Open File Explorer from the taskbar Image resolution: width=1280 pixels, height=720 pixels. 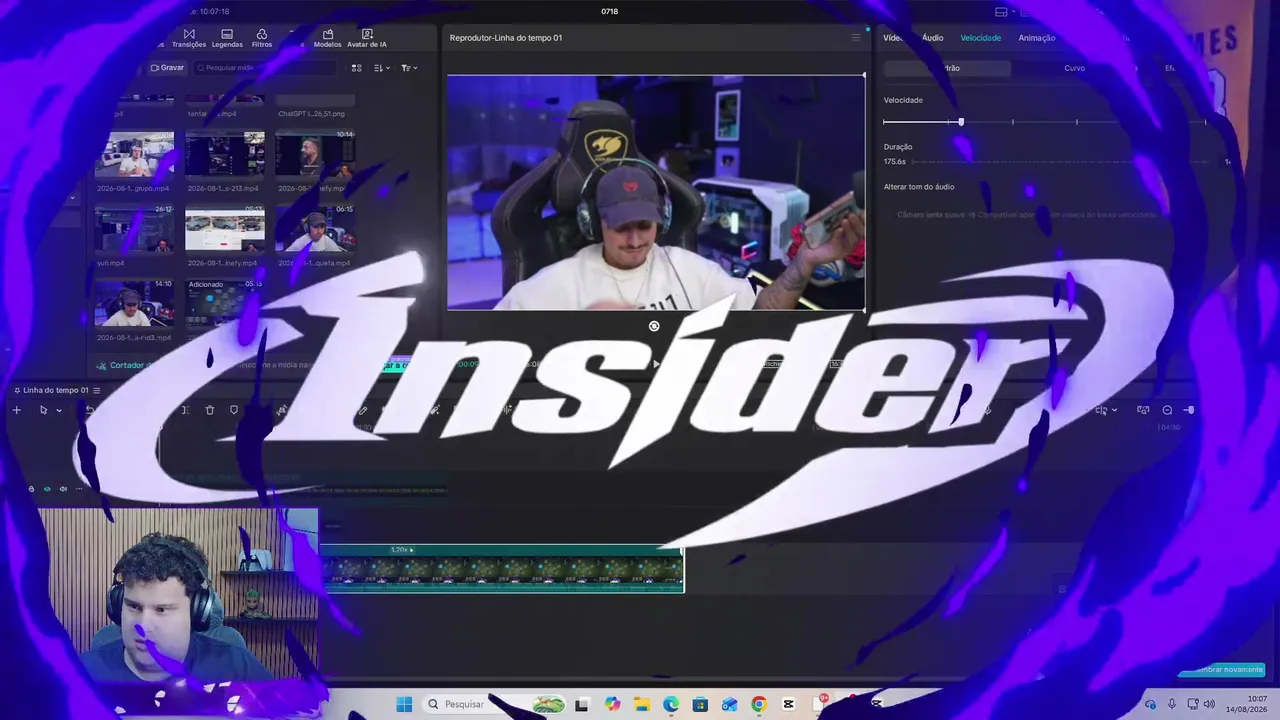click(641, 704)
